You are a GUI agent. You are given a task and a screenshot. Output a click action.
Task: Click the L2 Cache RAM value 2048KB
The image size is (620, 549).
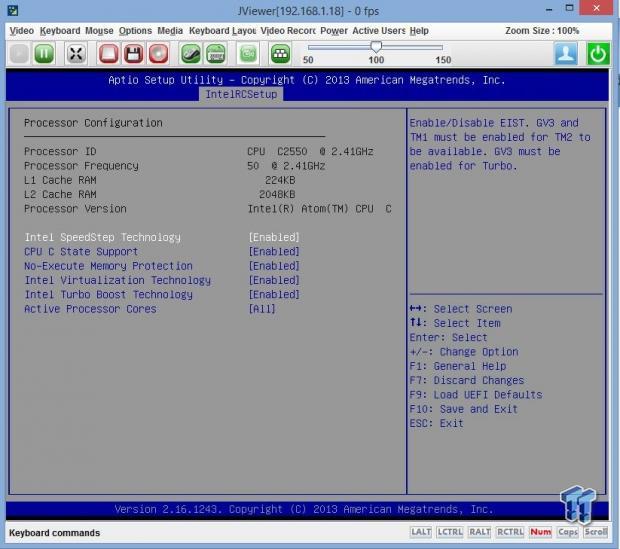click(277, 194)
